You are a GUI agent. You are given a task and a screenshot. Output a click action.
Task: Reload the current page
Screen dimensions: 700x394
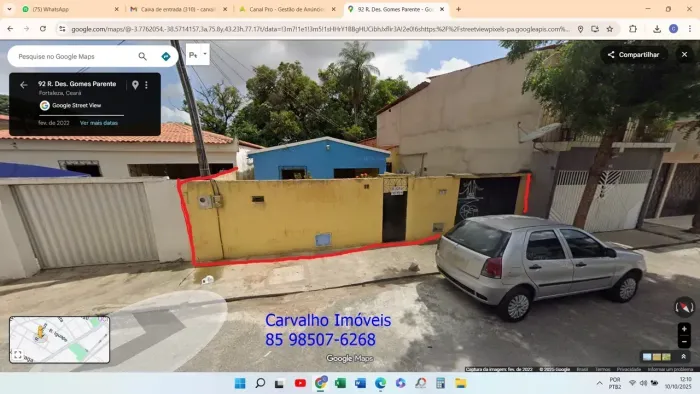[x=43, y=29]
